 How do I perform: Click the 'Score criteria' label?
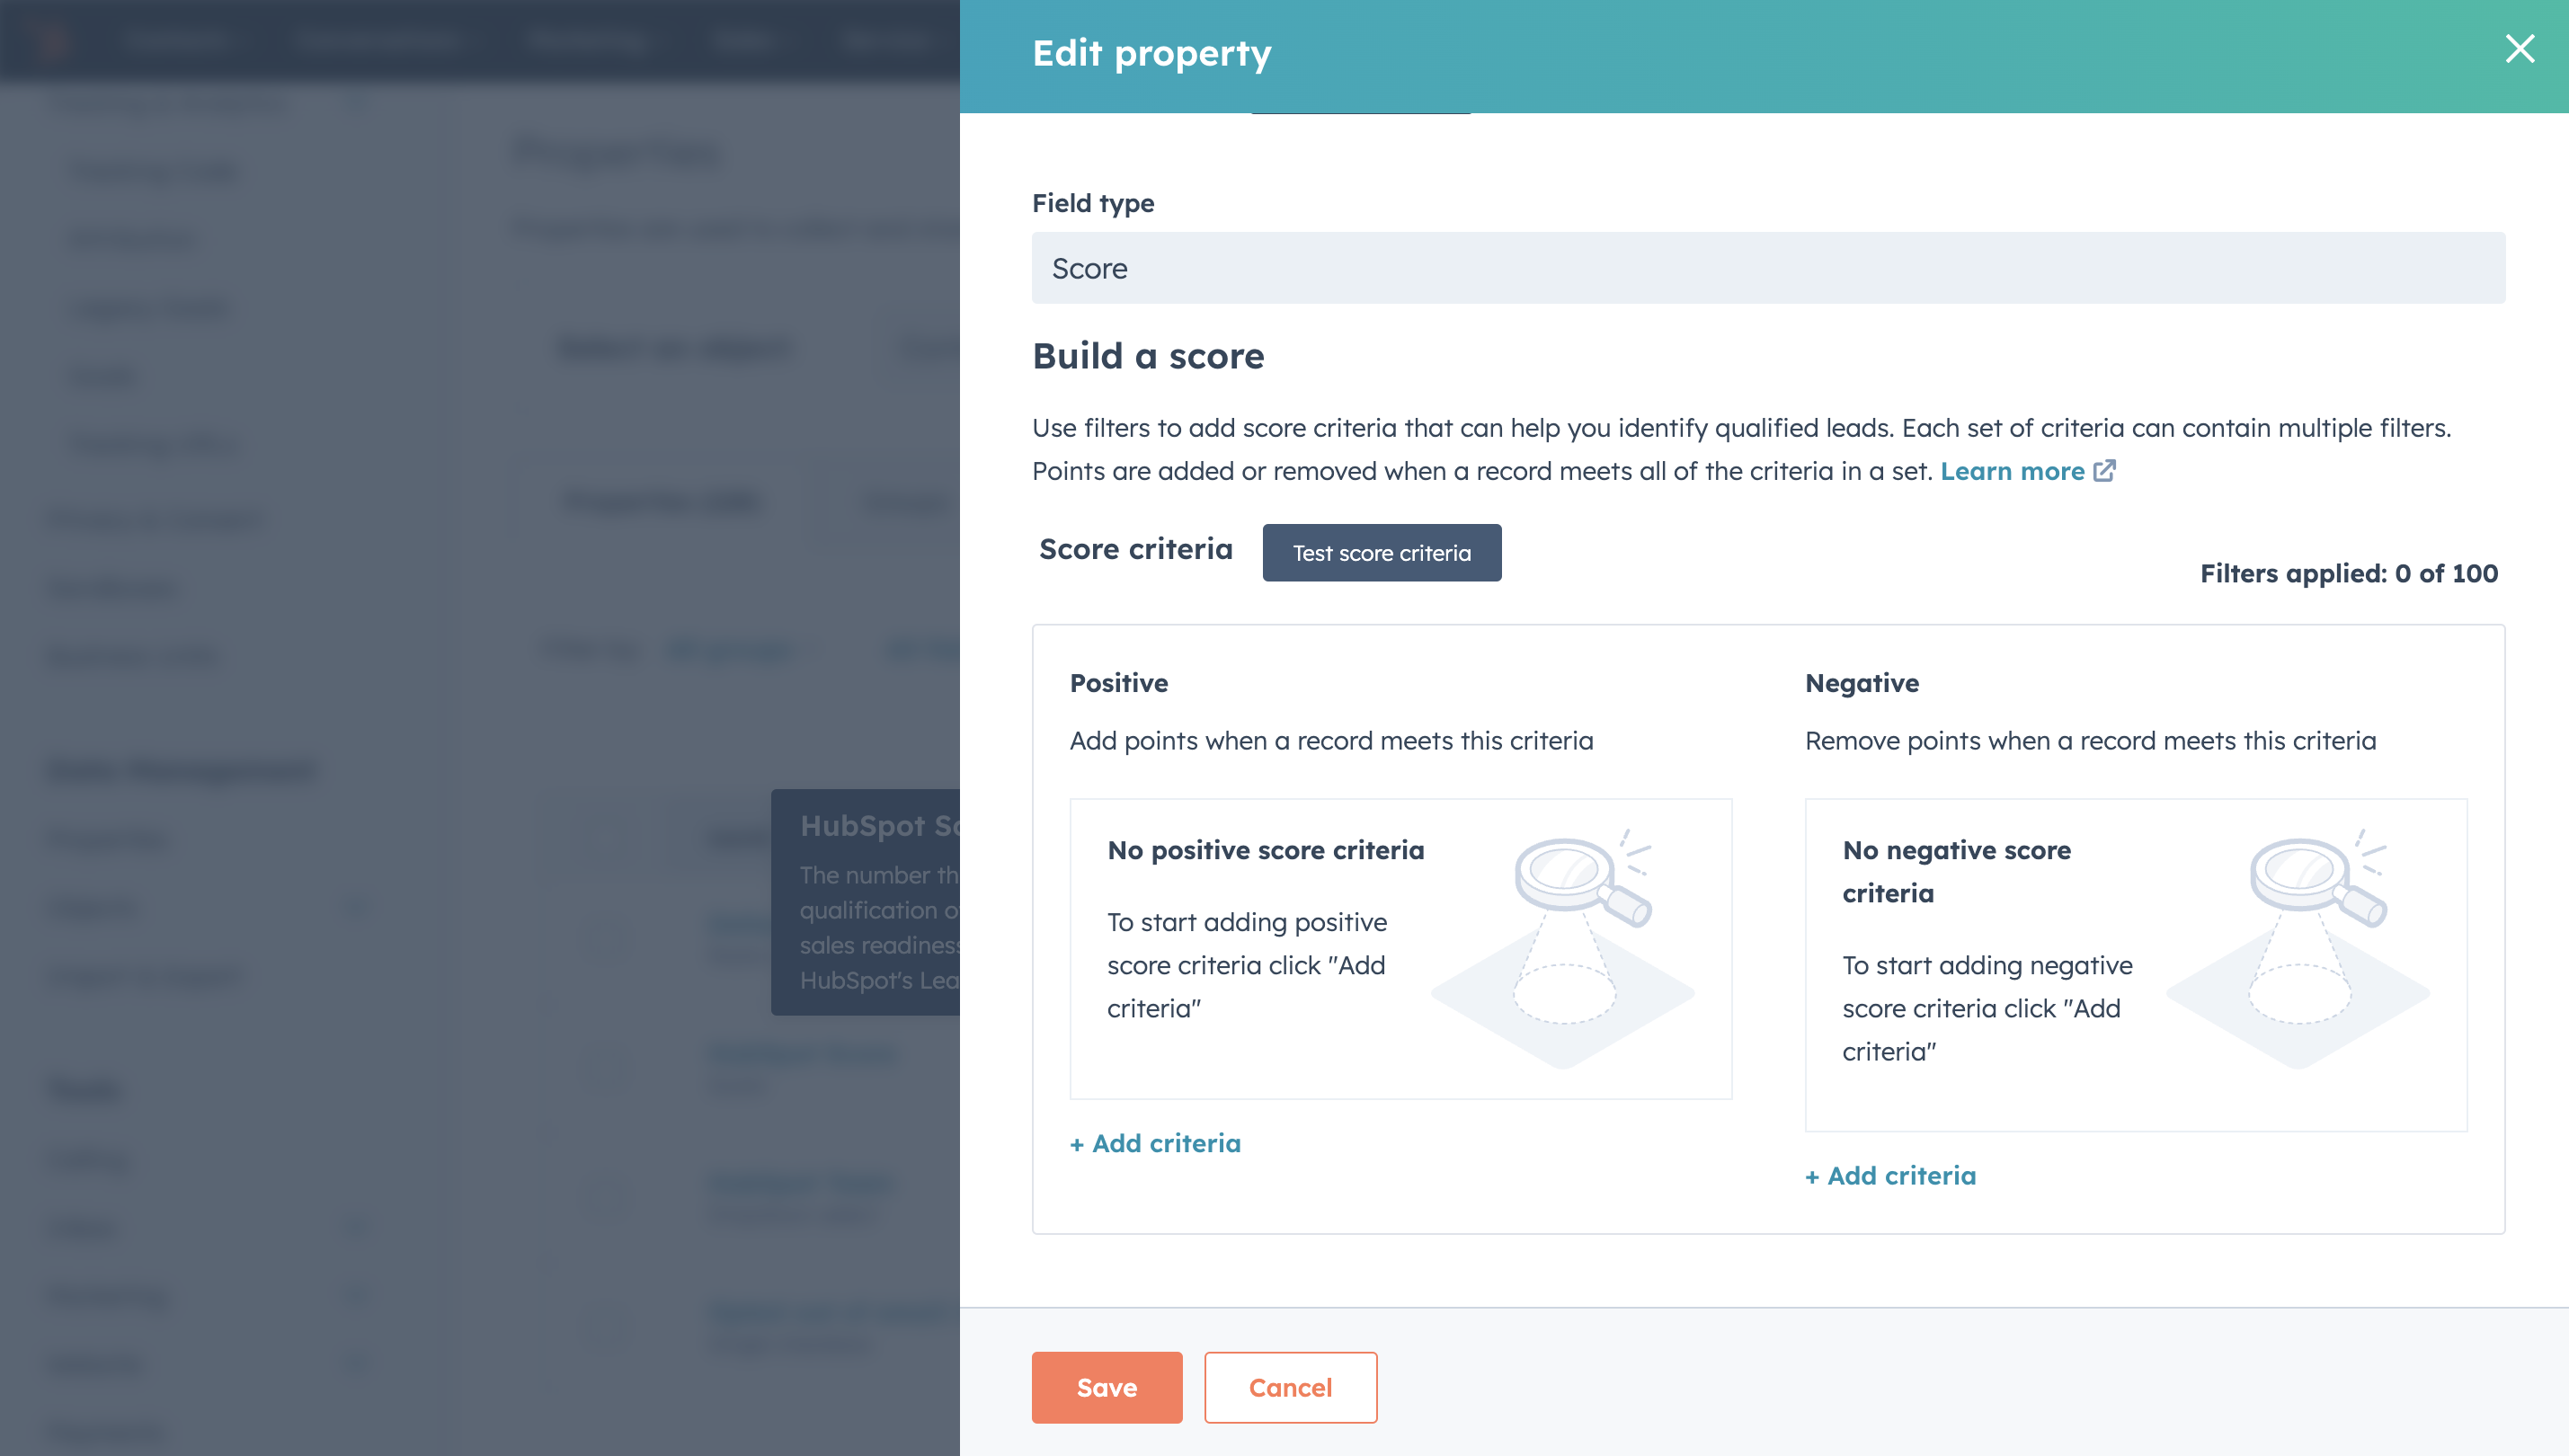tap(1135, 549)
